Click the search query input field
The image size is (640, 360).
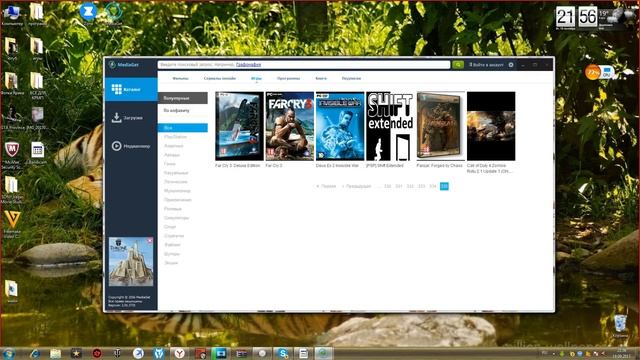(304, 64)
